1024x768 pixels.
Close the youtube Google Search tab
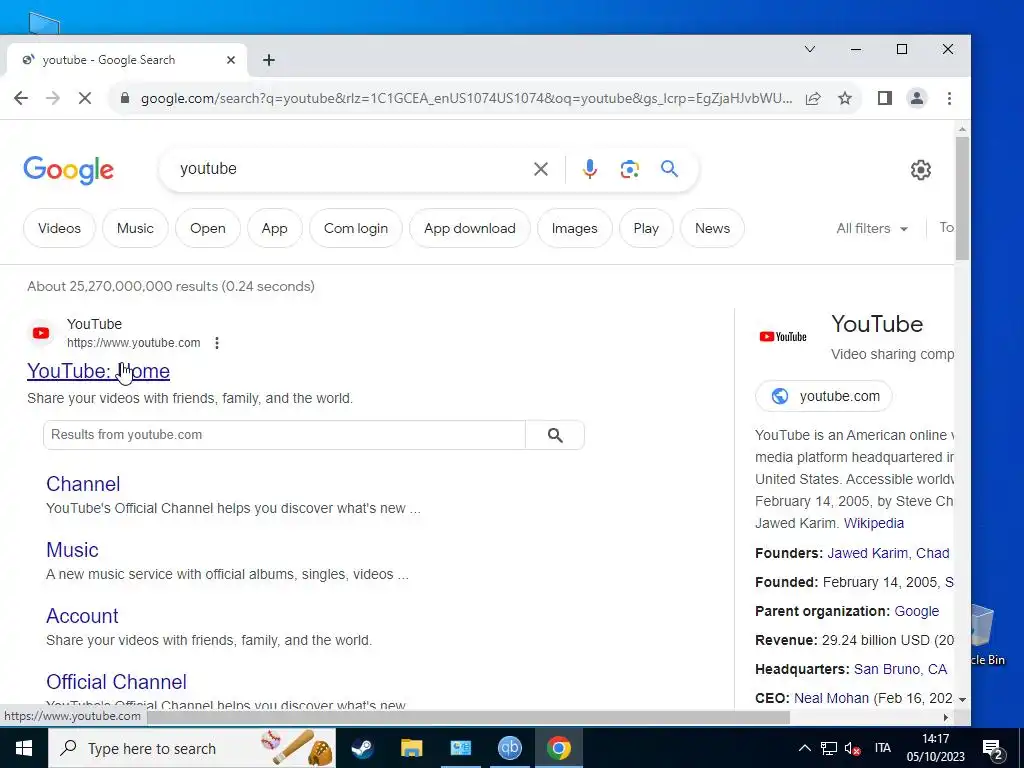(x=231, y=60)
